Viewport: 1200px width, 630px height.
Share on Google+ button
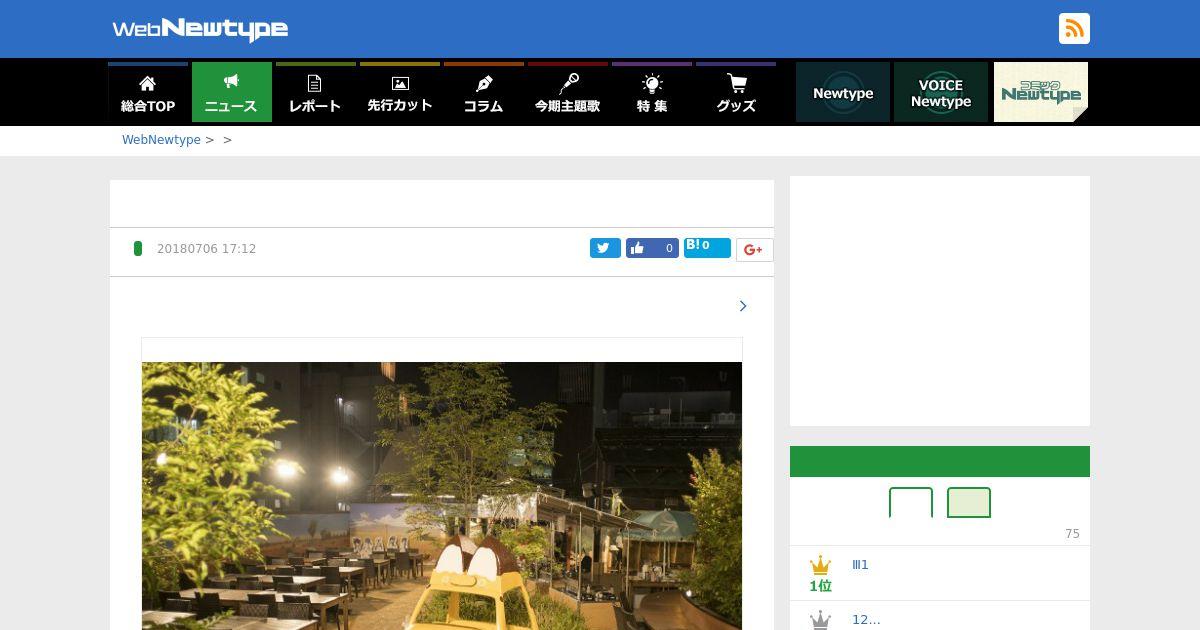click(754, 250)
